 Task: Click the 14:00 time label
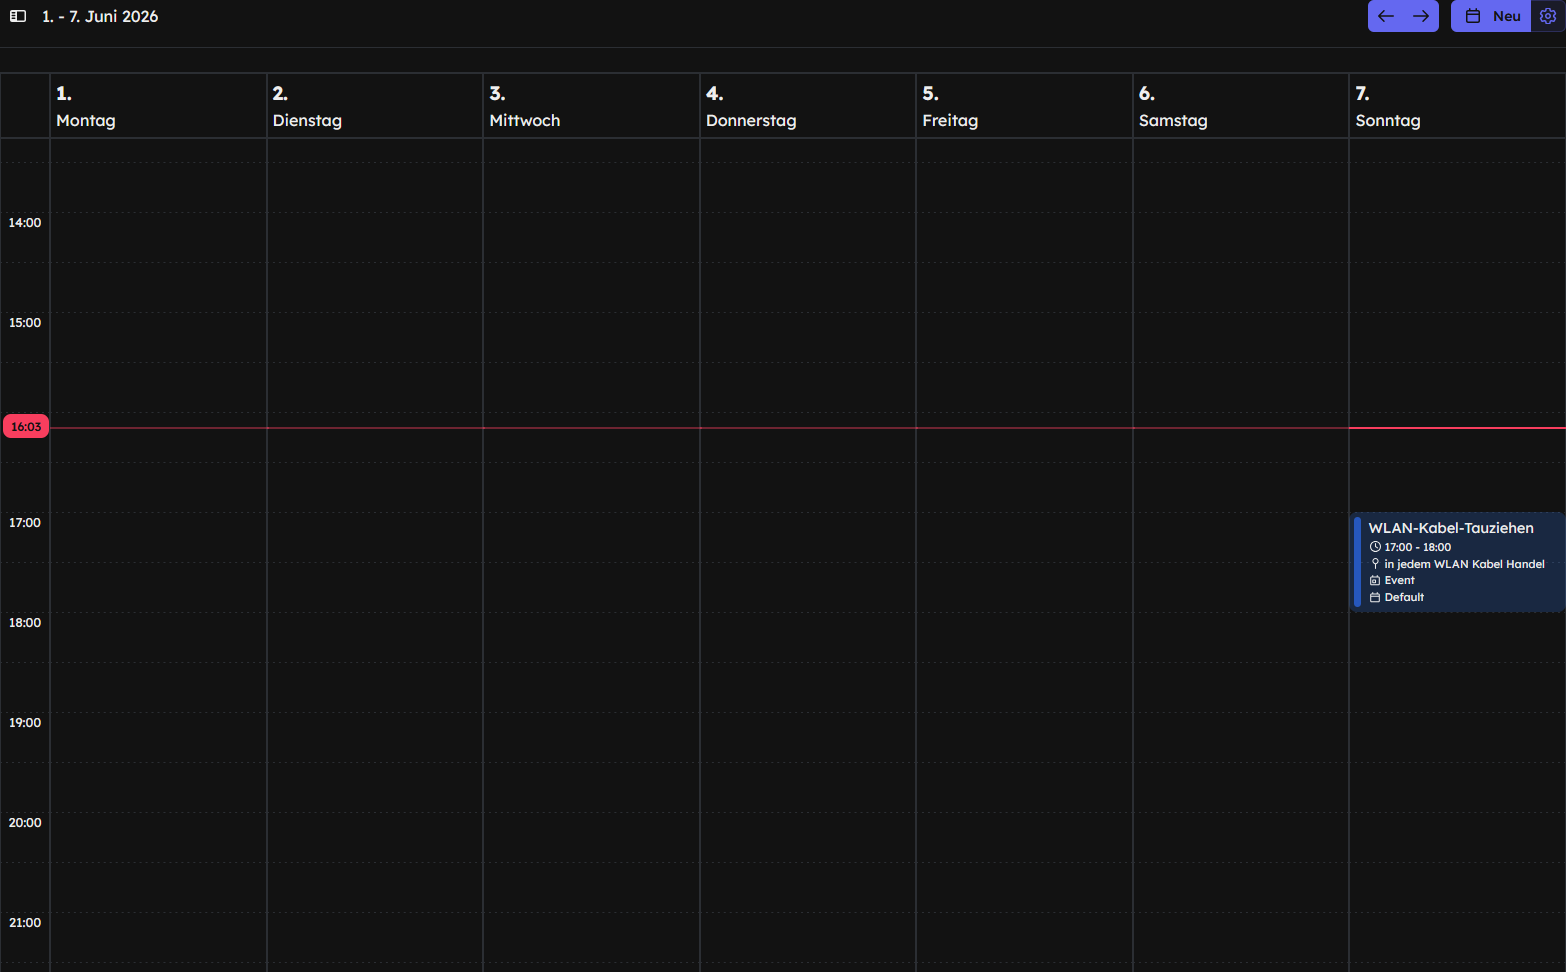tap(25, 222)
